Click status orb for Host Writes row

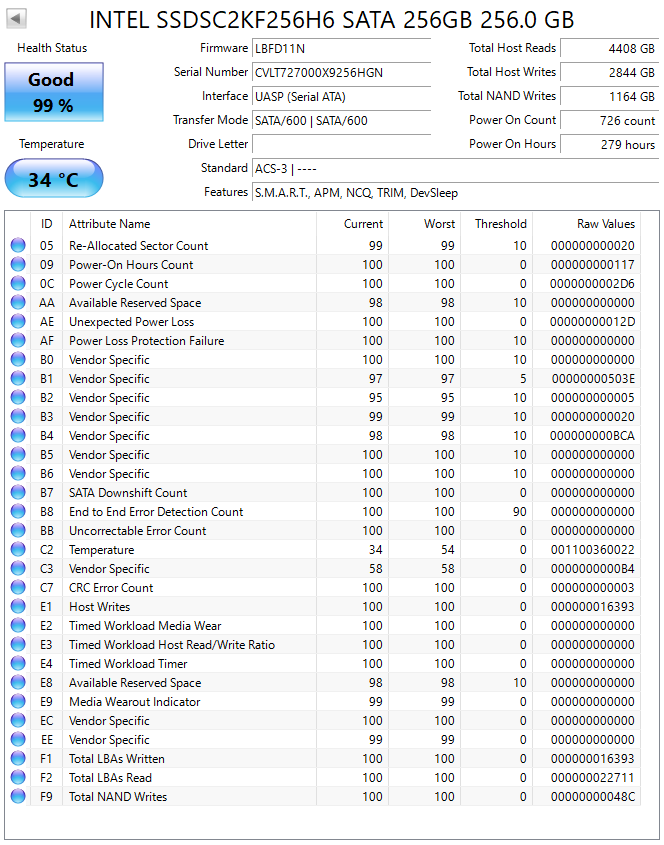(18, 607)
